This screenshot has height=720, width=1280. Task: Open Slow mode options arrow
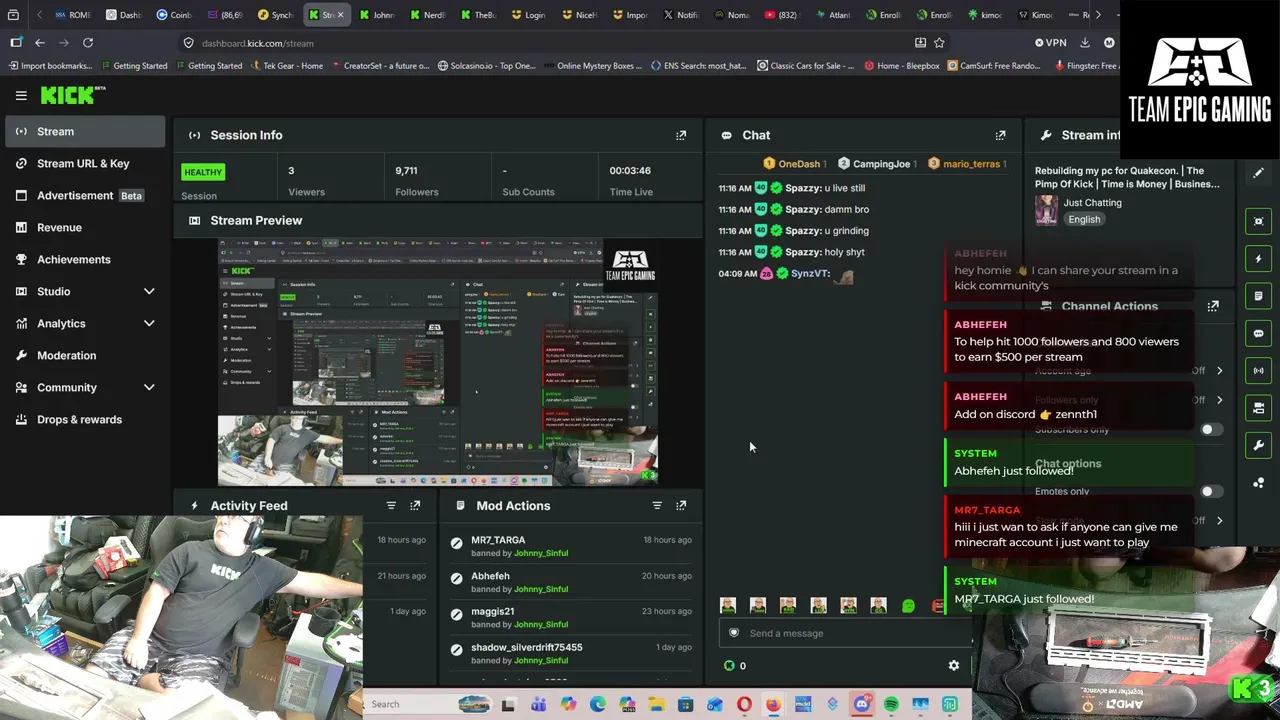point(1219,521)
